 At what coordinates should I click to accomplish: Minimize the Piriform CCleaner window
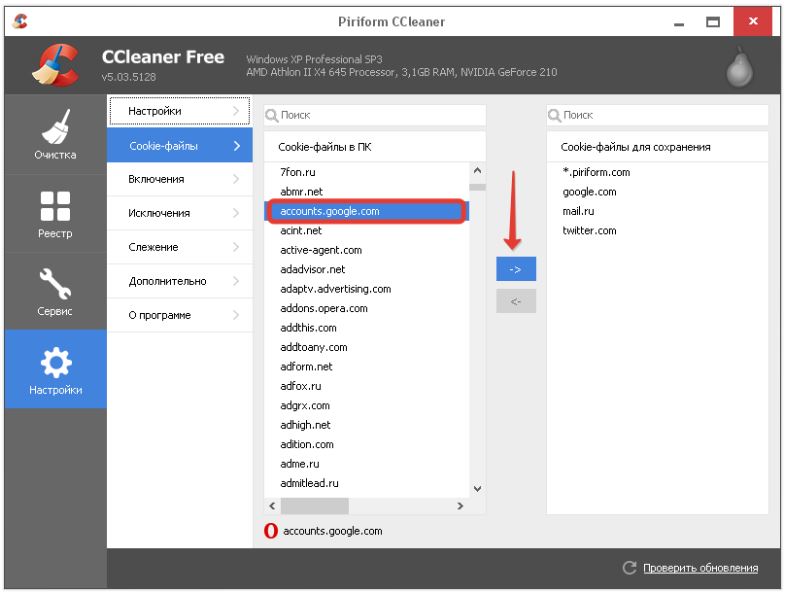pyautogui.click(x=679, y=22)
